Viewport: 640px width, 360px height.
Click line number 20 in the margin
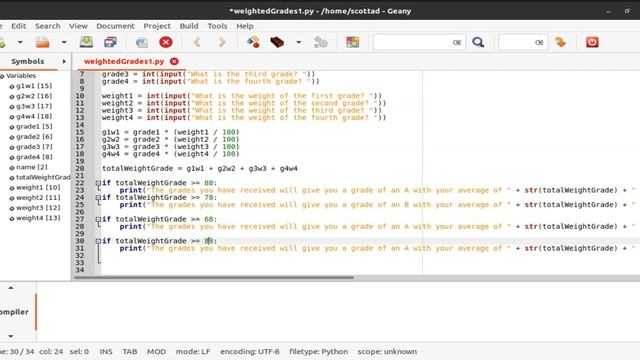tap(80, 169)
